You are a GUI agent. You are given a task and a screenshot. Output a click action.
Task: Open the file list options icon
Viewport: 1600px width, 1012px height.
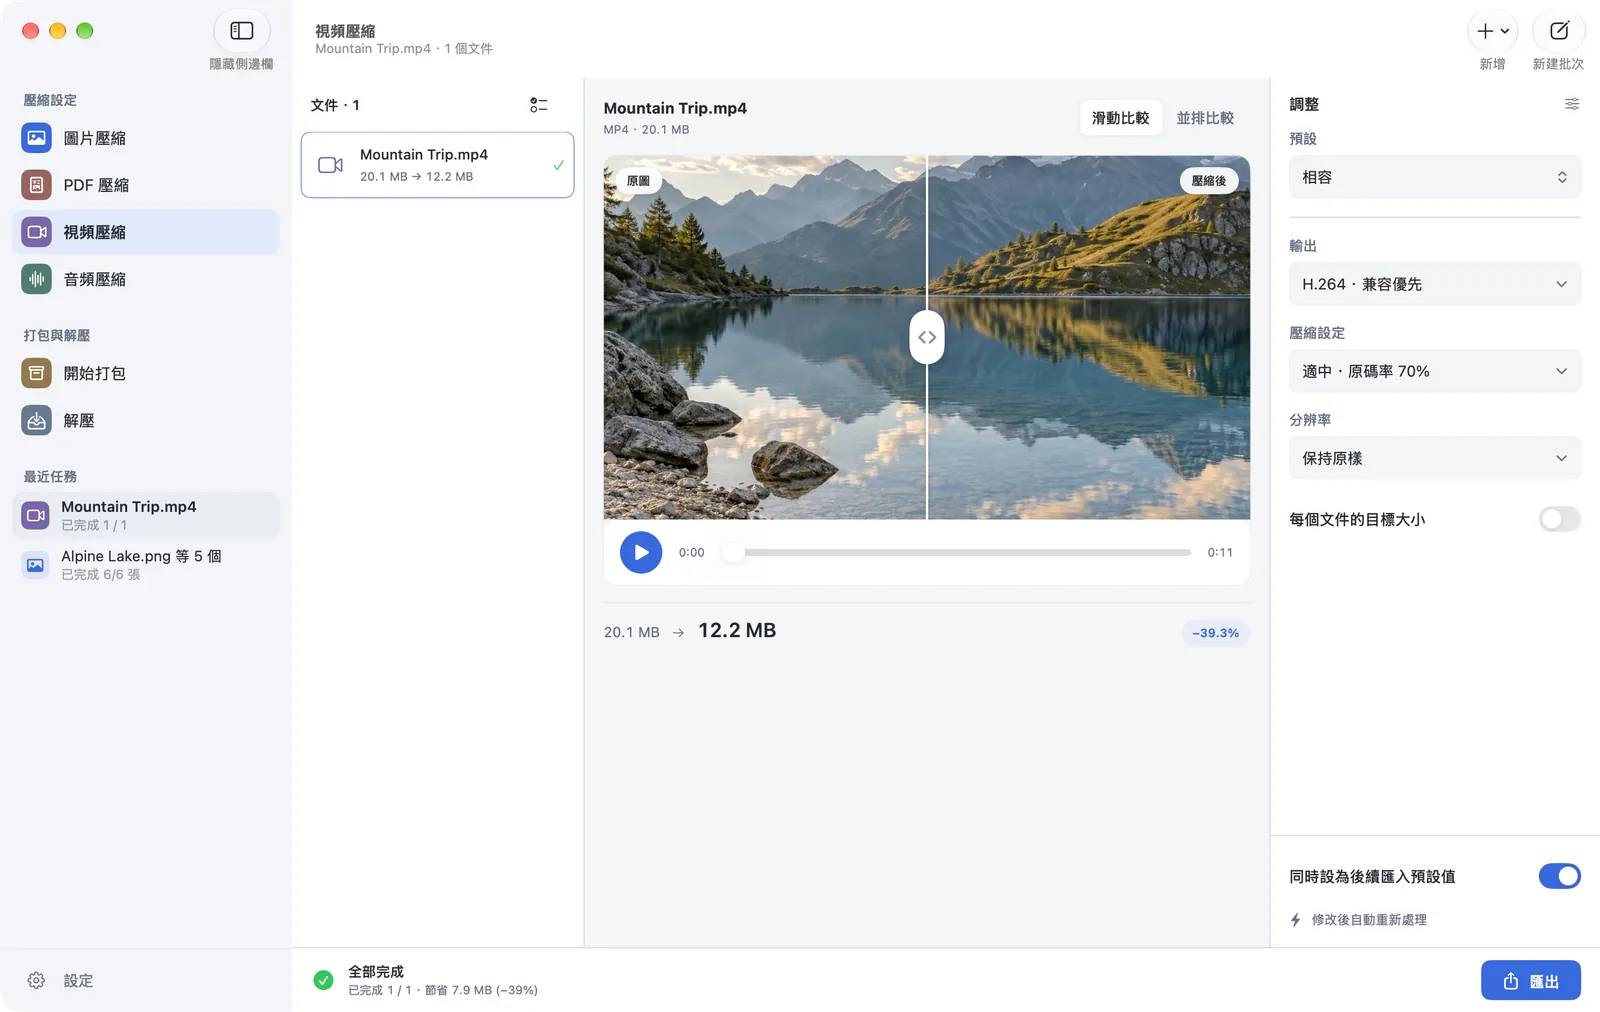(539, 105)
